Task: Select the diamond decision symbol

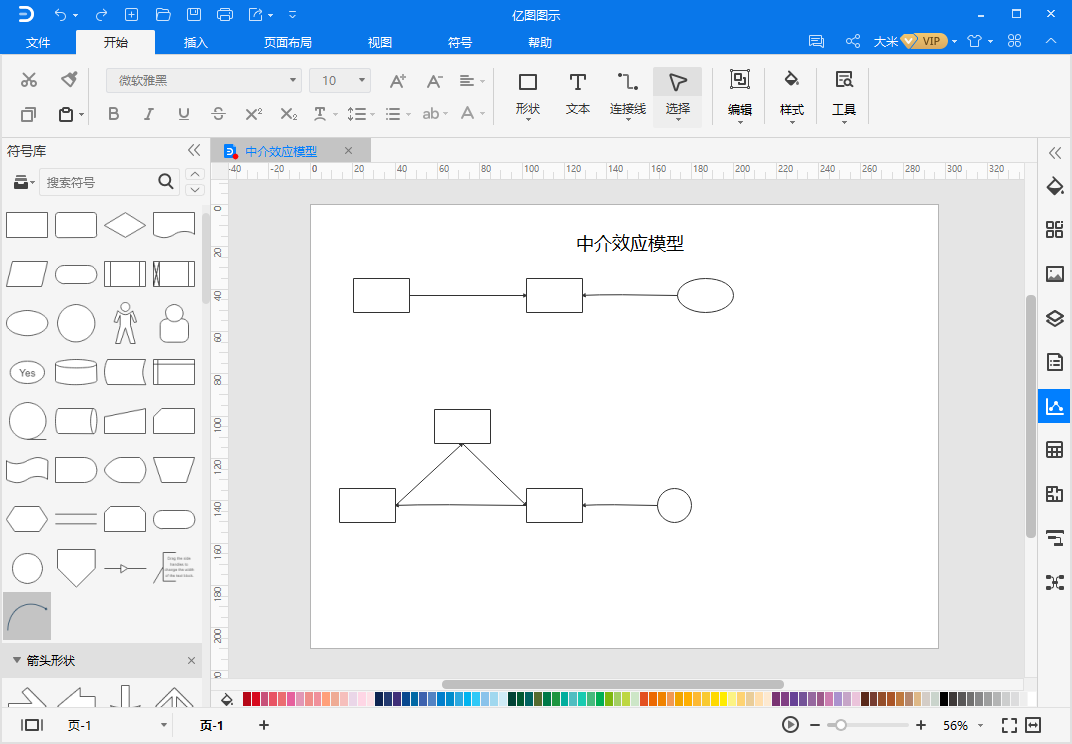Action: [125, 225]
